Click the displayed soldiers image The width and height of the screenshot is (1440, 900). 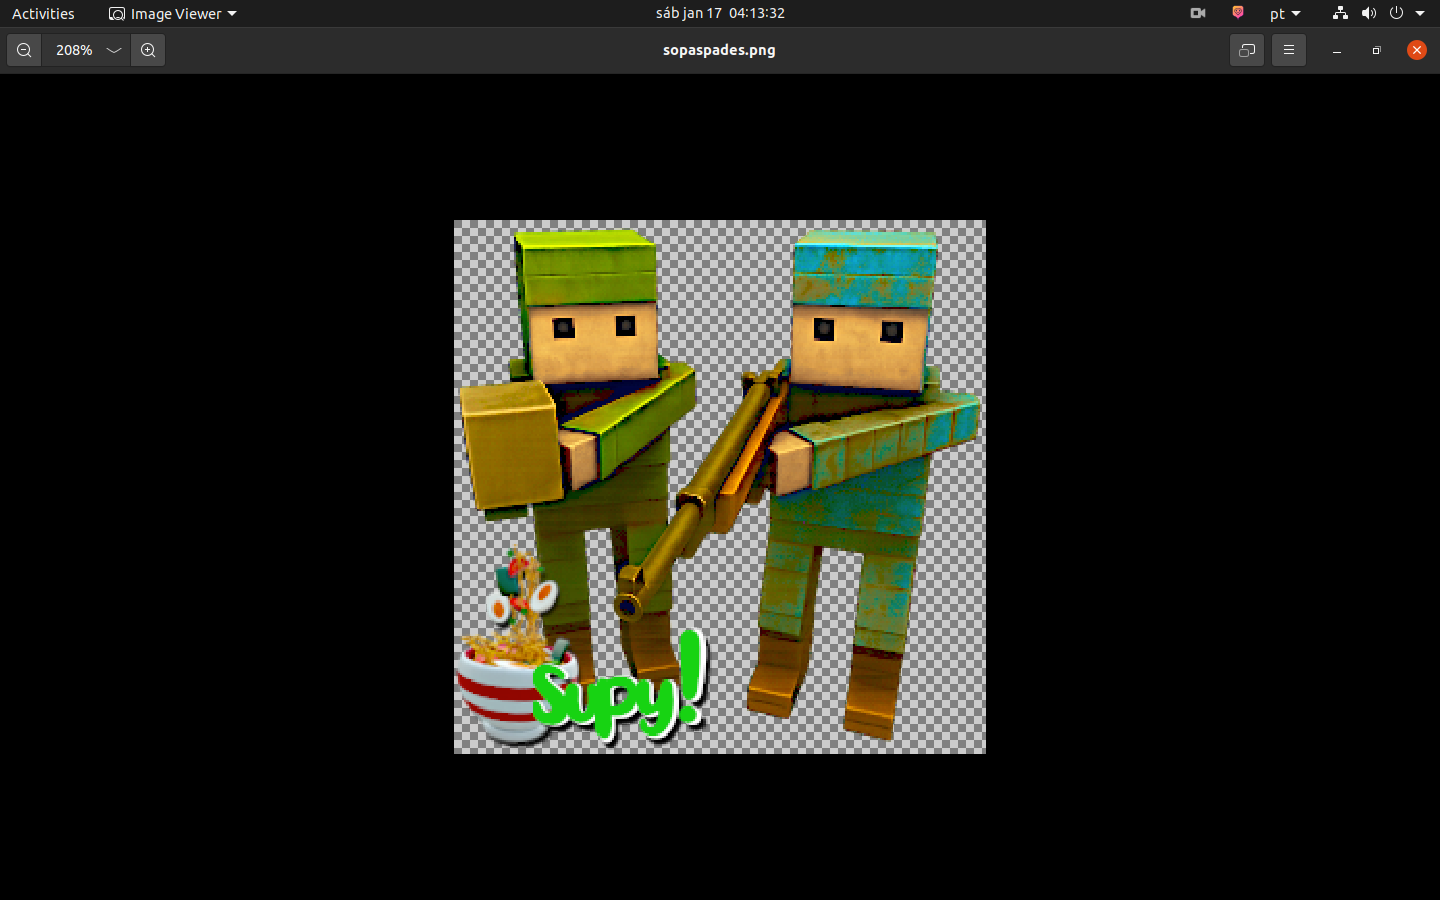coord(719,486)
